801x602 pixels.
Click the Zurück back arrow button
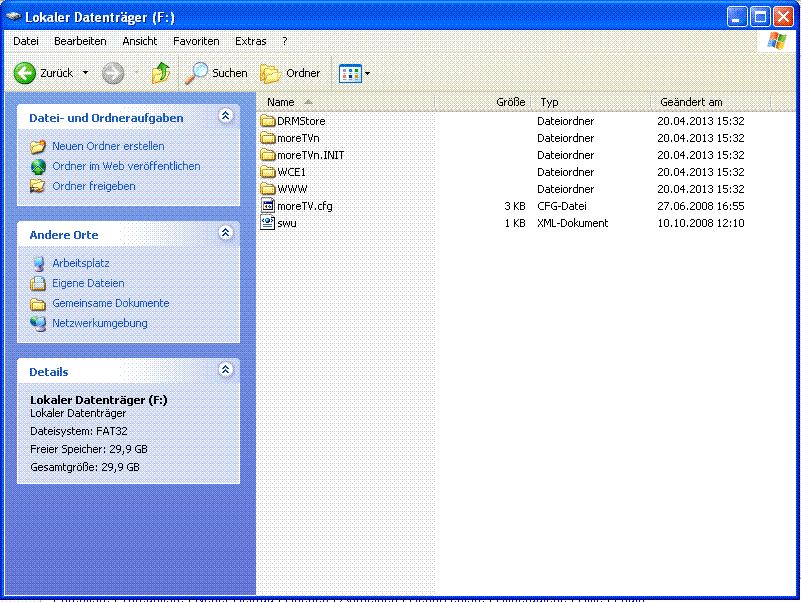pos(26,73)
